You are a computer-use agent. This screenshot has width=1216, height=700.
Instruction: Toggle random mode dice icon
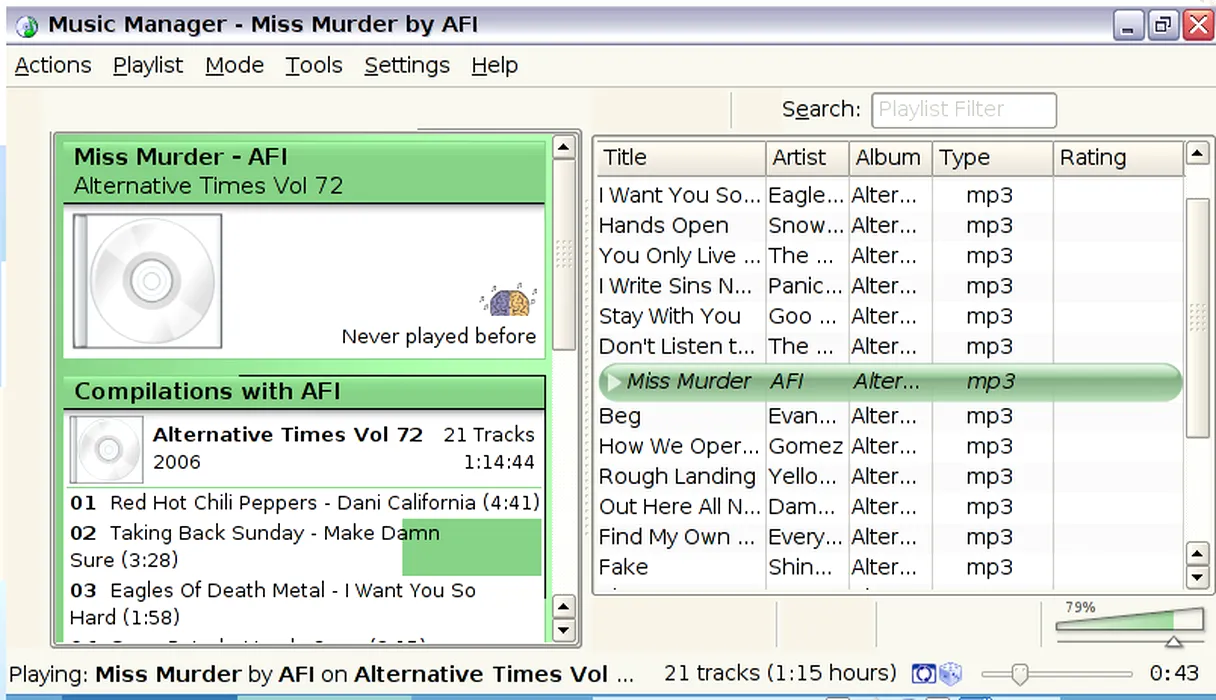pyautogui.click(x=949, y=674)
